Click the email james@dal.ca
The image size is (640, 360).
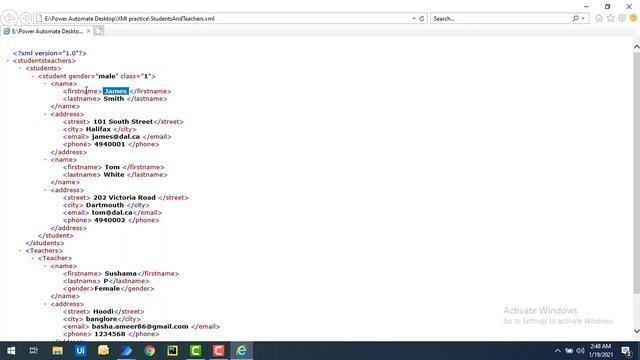point(116,137)
